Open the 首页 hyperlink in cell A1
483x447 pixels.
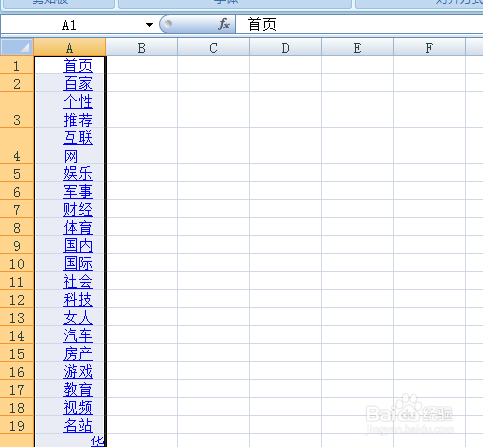pos(78,65)
